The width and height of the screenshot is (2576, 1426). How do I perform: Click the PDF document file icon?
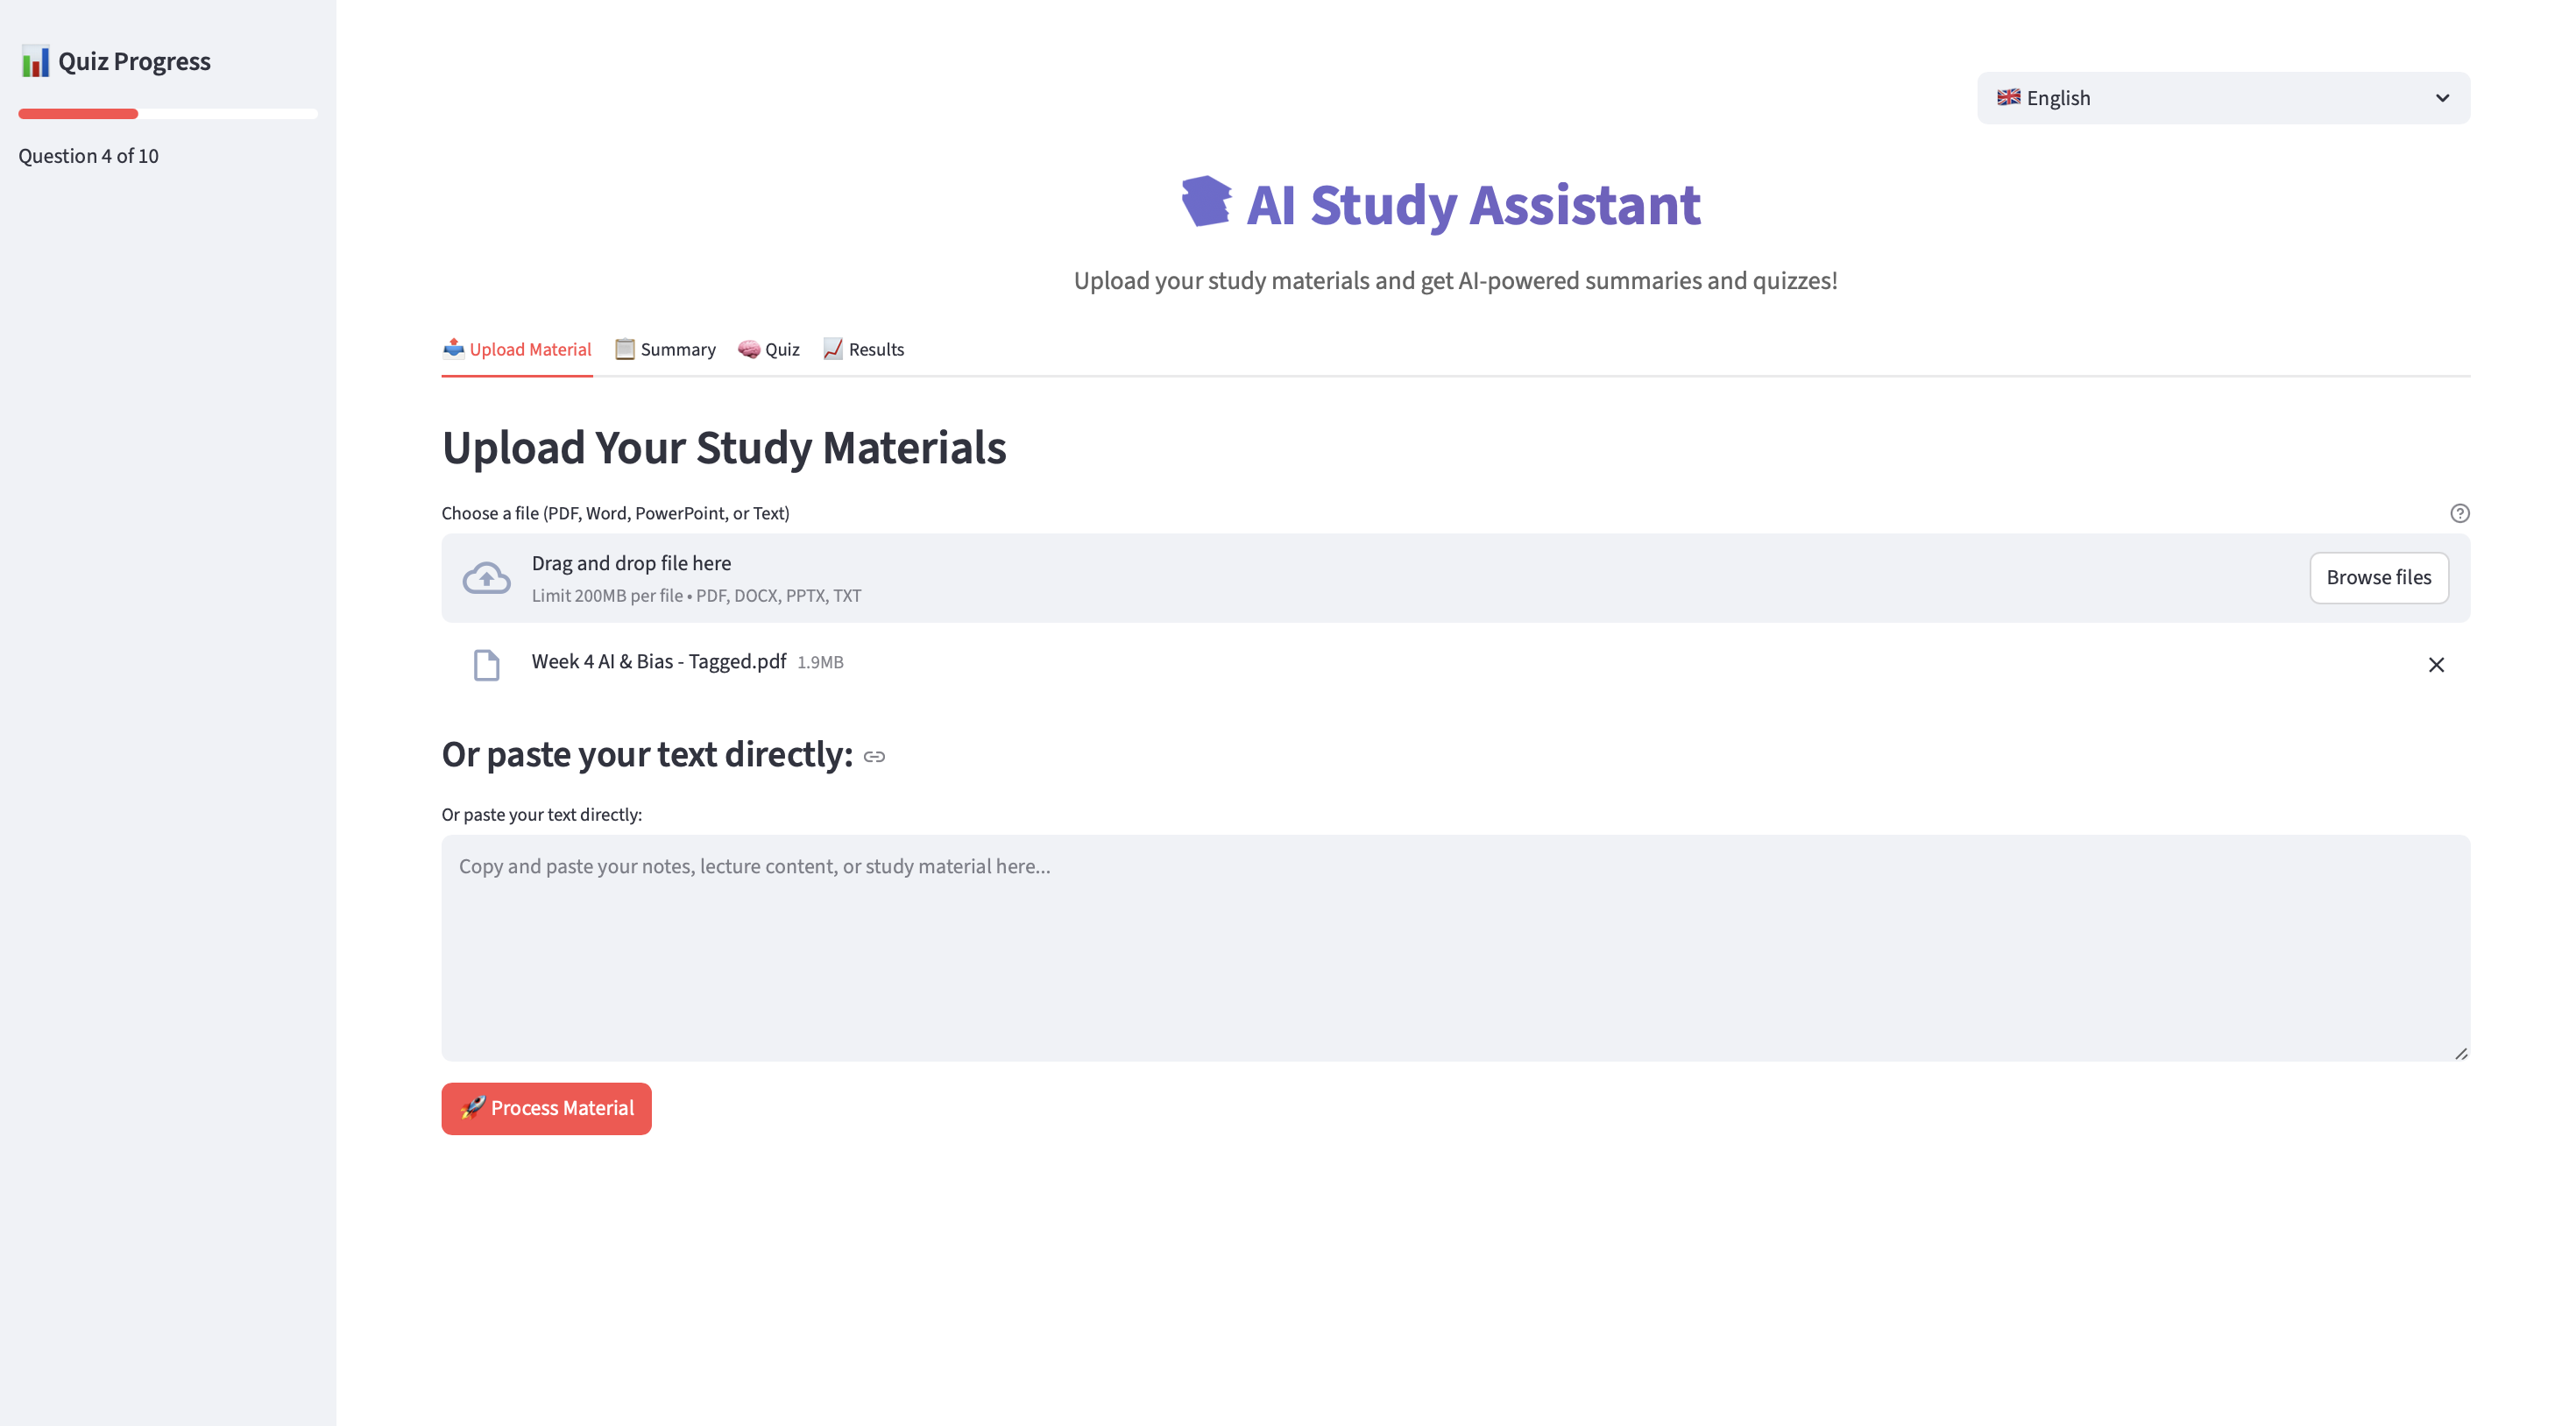point(486,665)
